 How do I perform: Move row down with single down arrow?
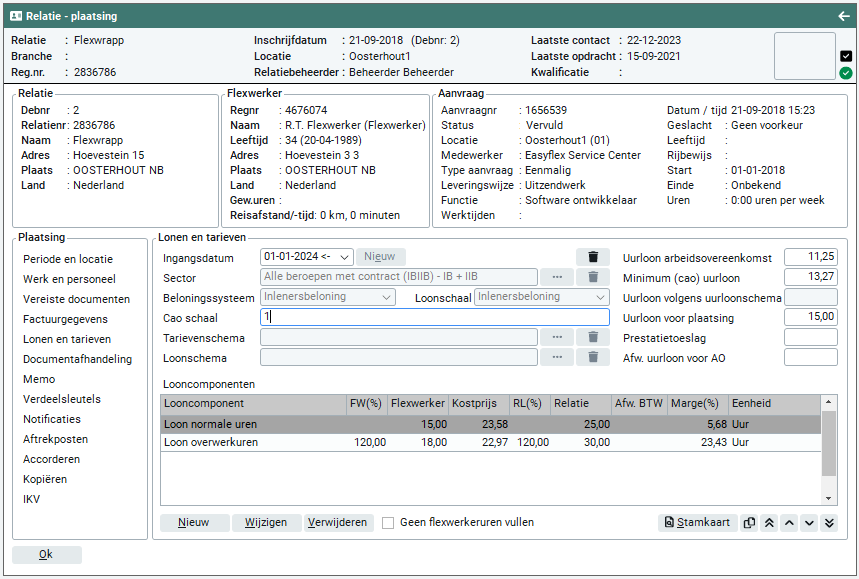click(808, 523)
